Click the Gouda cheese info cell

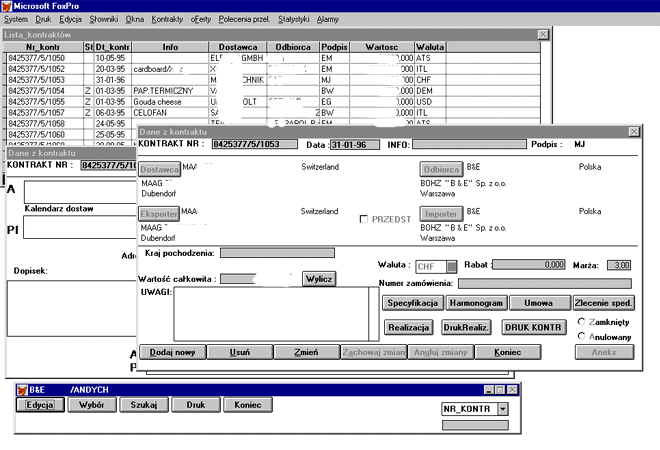170,102
